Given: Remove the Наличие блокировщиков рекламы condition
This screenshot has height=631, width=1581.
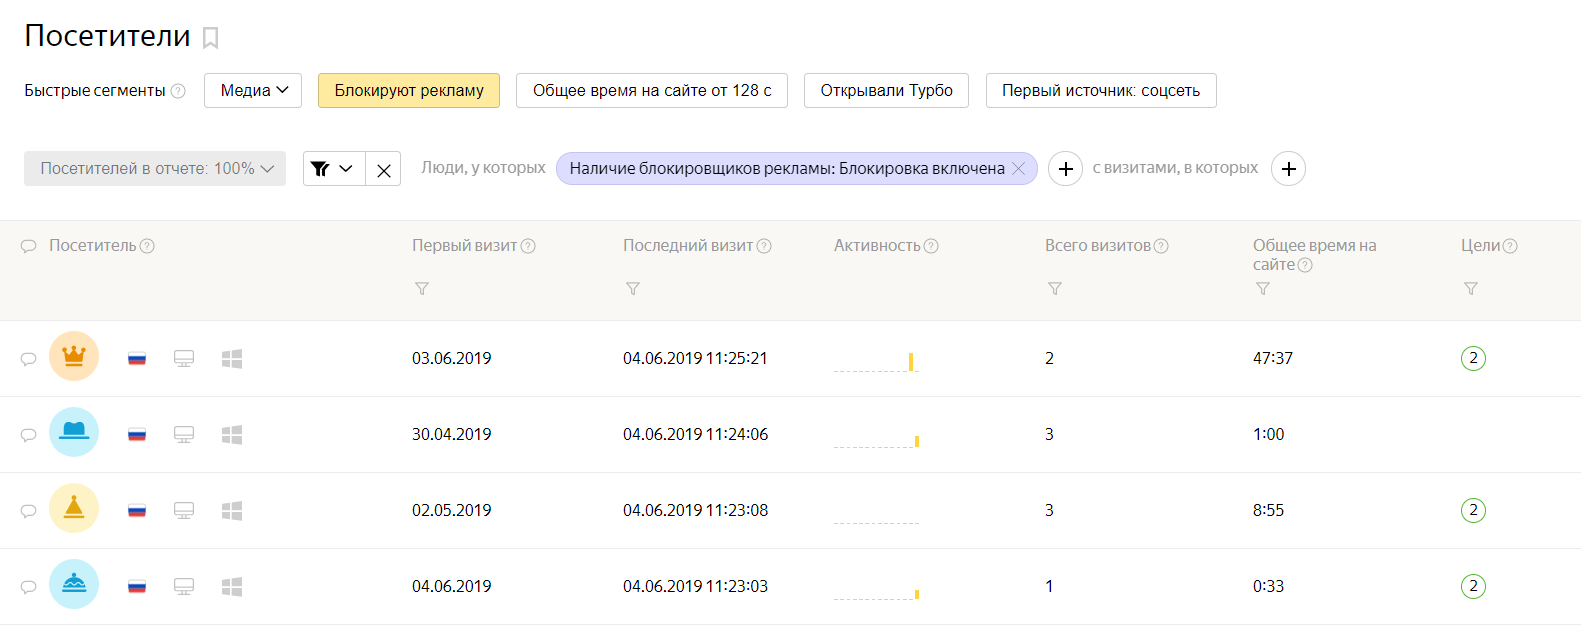Looking at the screenshot, I should [x=1019, y=169].
